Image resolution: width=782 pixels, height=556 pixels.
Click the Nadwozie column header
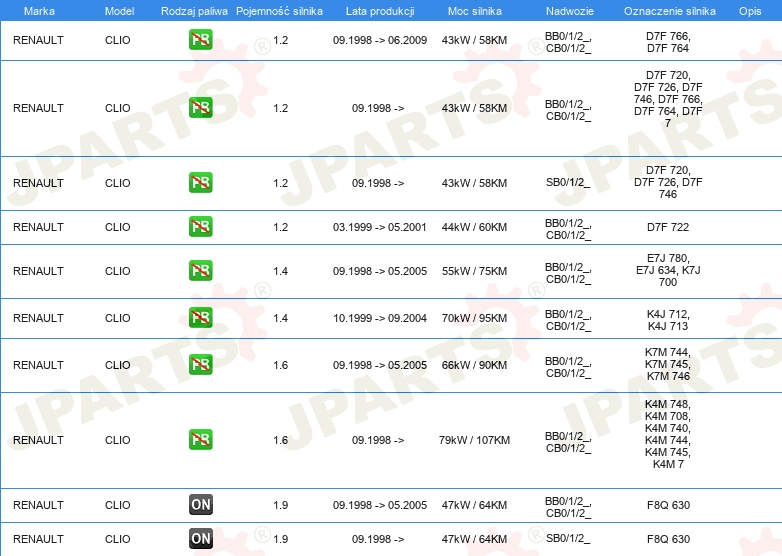point(568,11)
